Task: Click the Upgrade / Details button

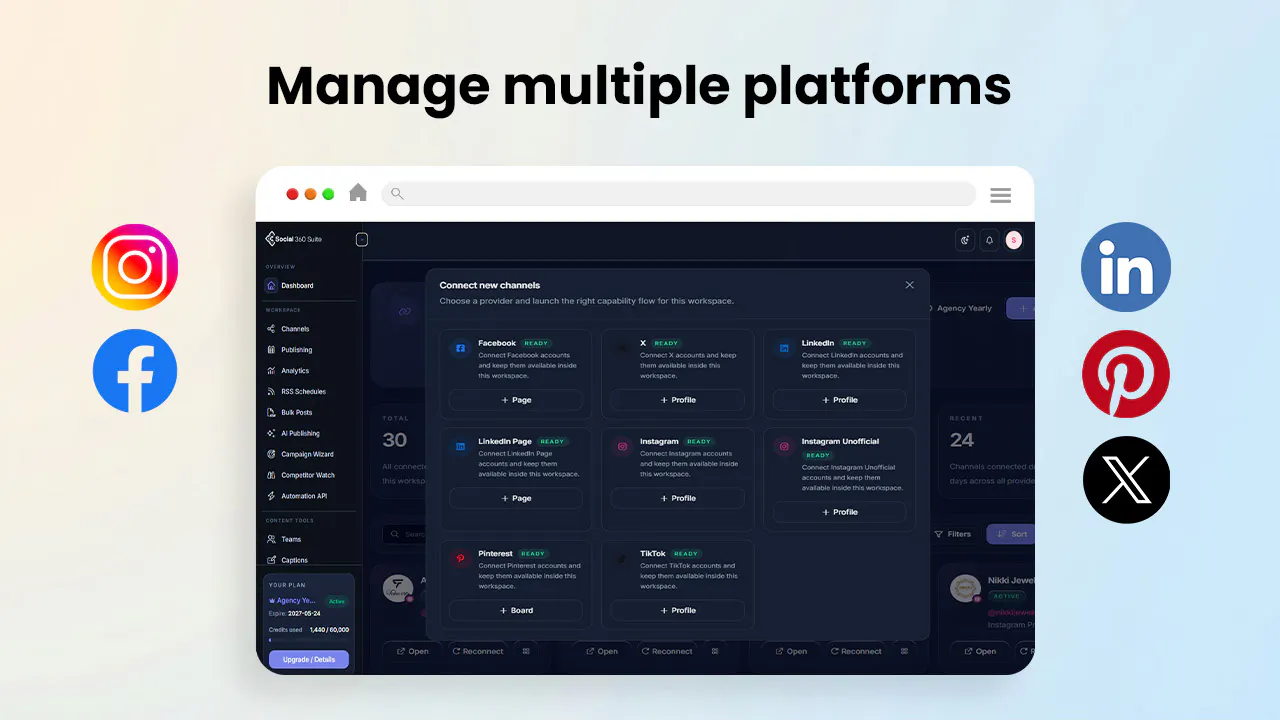Action: (309, 660)
